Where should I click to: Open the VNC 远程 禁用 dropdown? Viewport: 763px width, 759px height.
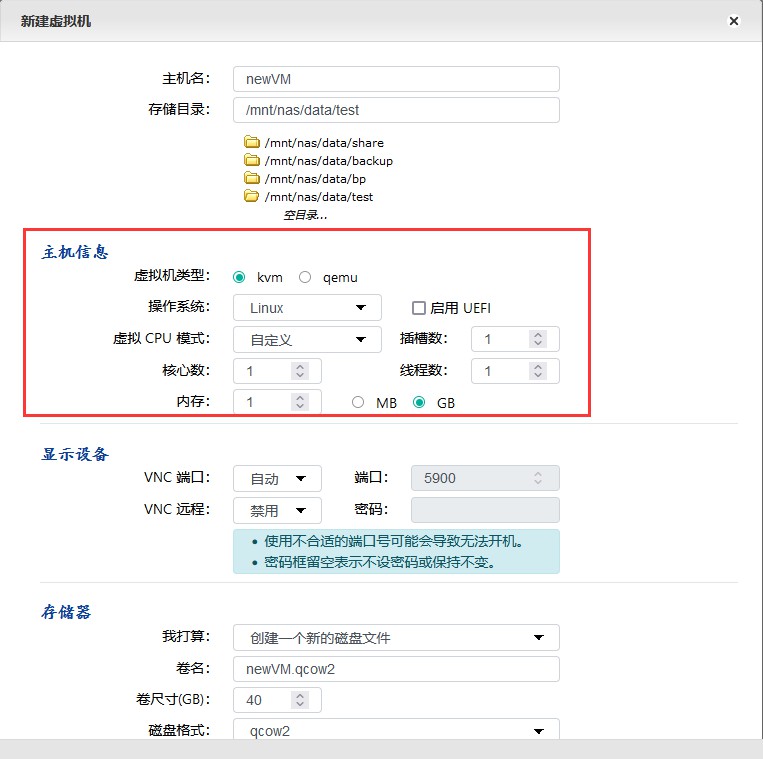[277, 510]
